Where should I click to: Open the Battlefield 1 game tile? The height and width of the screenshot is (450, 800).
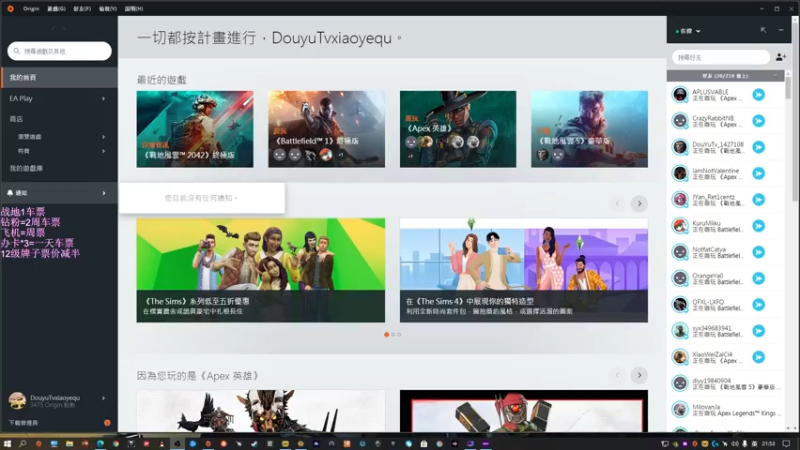tap(327, 129)
